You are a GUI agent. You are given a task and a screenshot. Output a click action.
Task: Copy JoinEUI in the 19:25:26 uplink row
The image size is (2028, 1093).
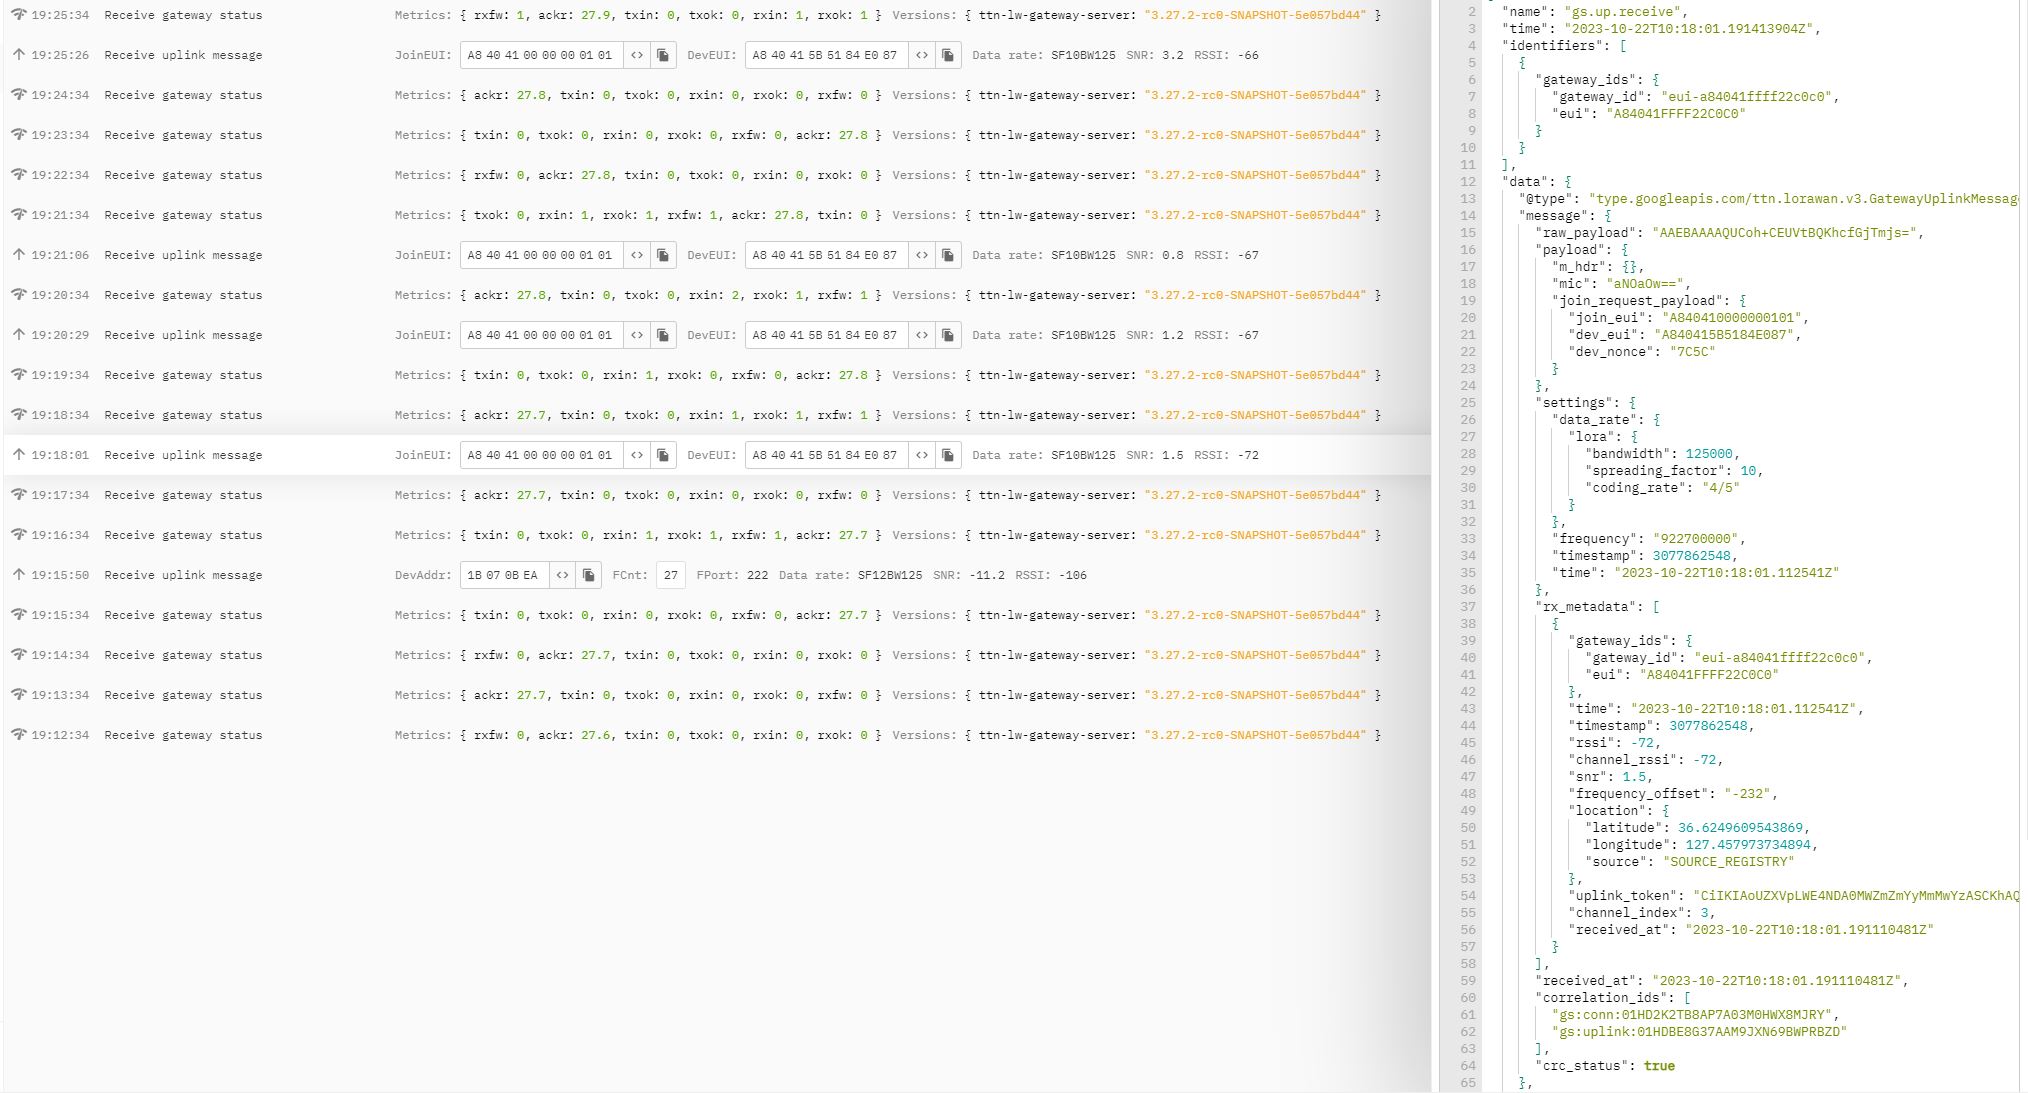tap(663, 55)
